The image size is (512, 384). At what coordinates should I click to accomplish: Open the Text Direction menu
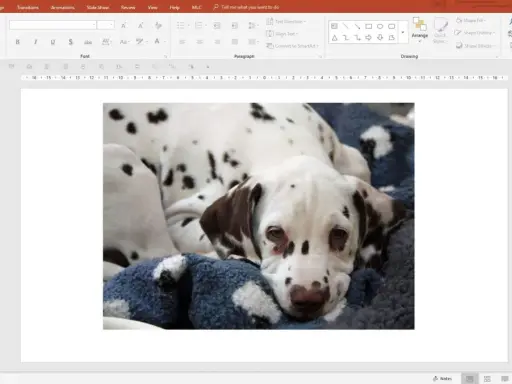pos(286,21)
